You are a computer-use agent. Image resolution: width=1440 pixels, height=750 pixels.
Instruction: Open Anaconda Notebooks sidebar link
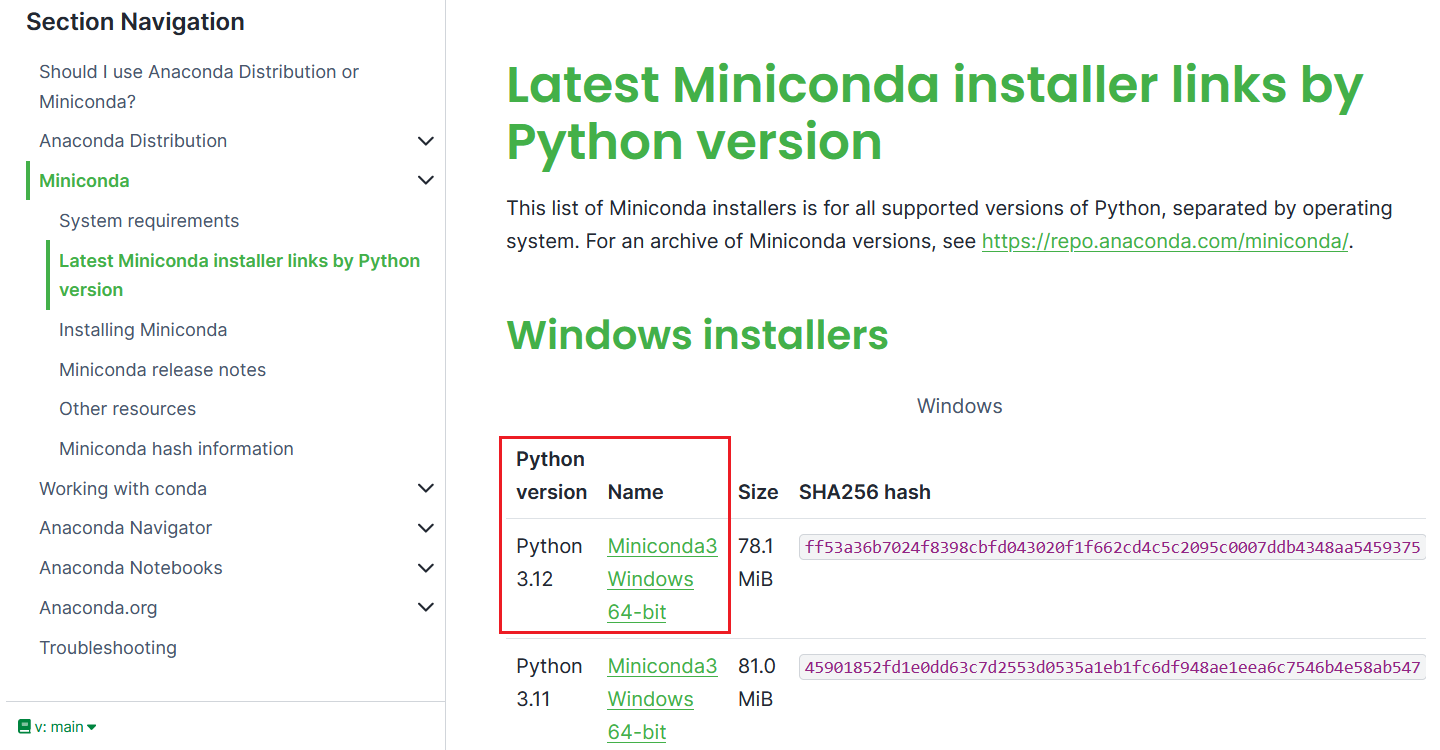(131, 568)
